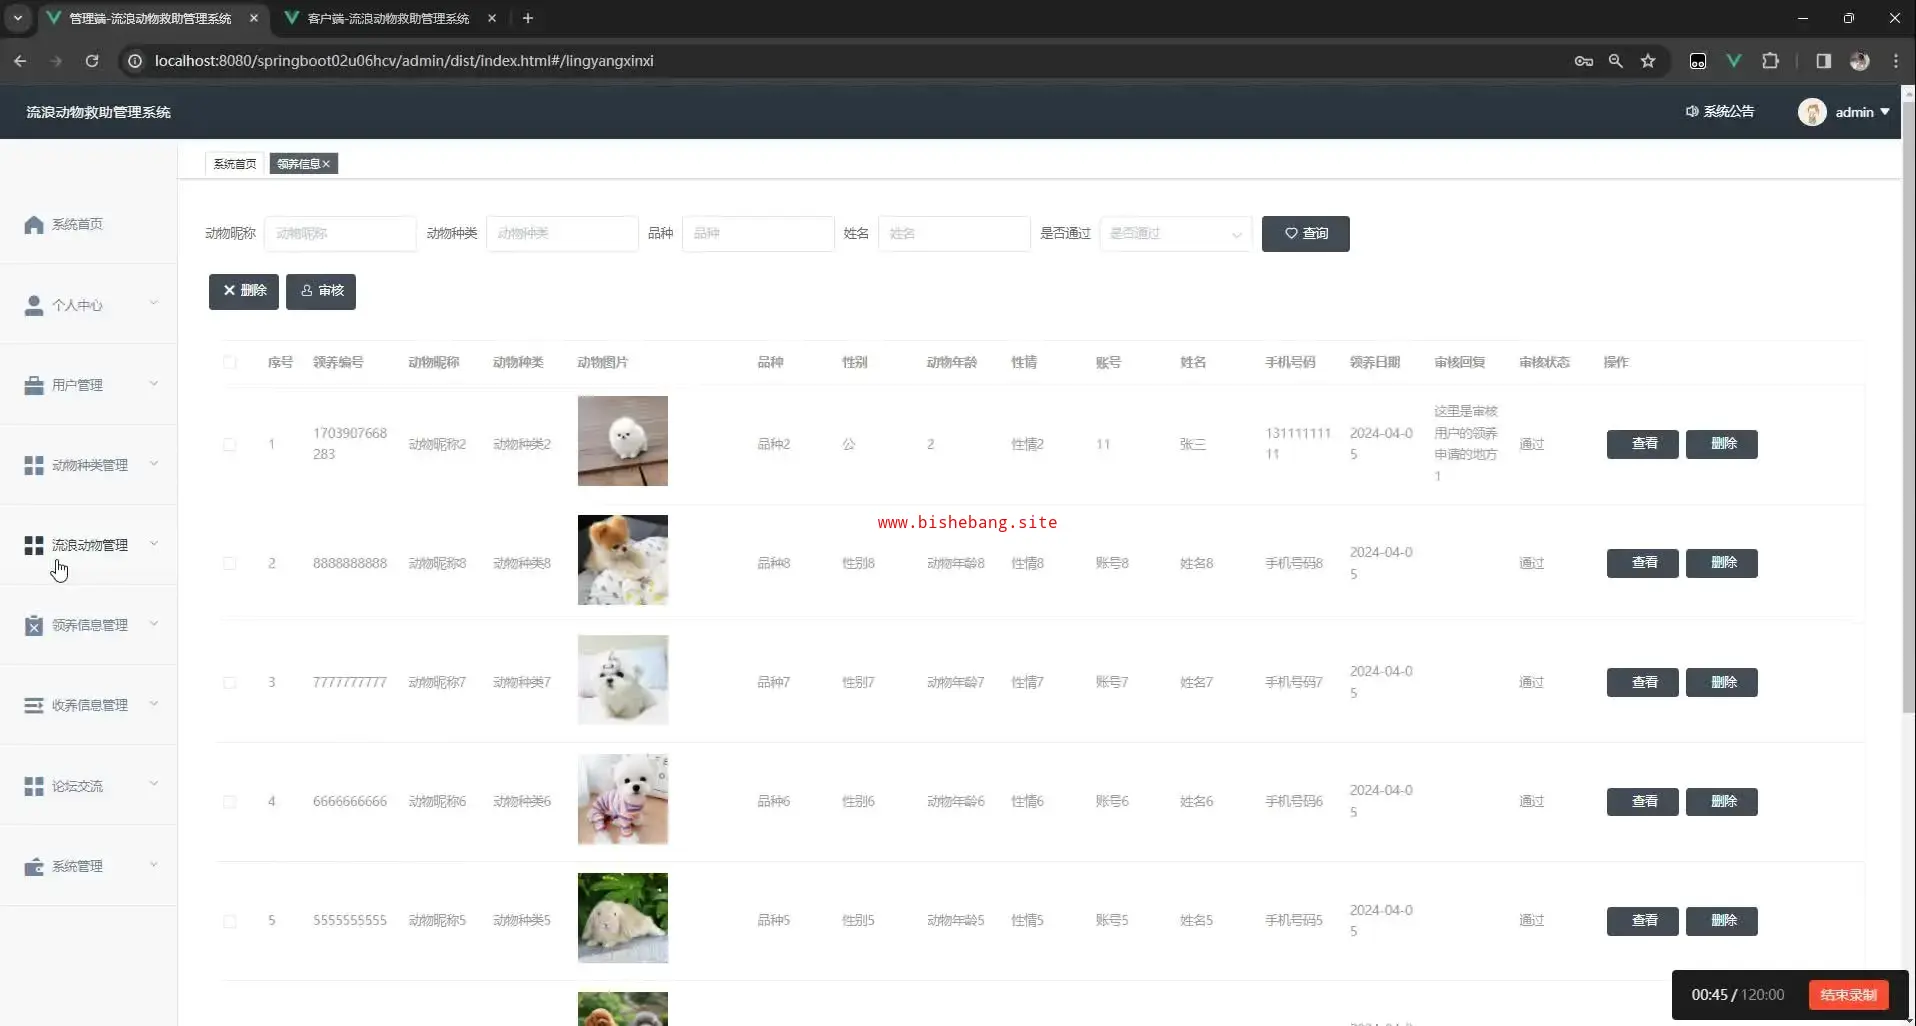Bookmark this page with the star icon
This screenshot has height=1026, width=1916.
1648,61
